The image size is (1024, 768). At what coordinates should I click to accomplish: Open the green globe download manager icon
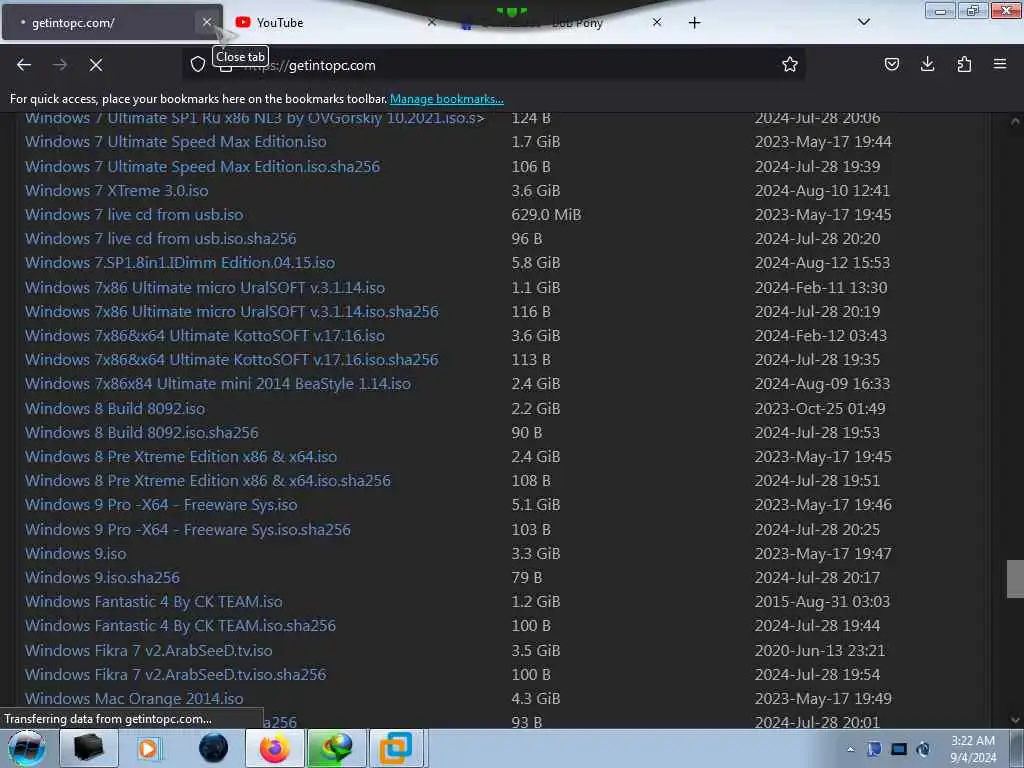coord(336,748)
